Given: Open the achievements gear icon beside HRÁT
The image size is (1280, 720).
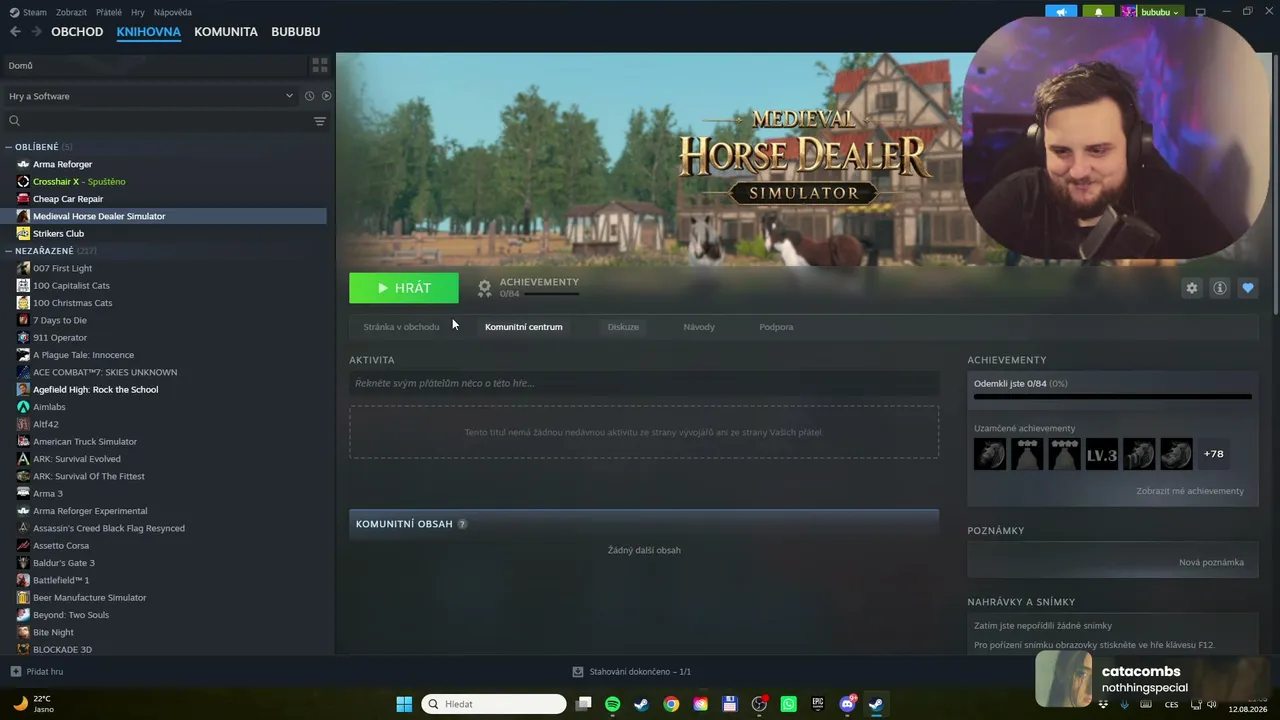Looking at the screenshot, I should (484, 288).
